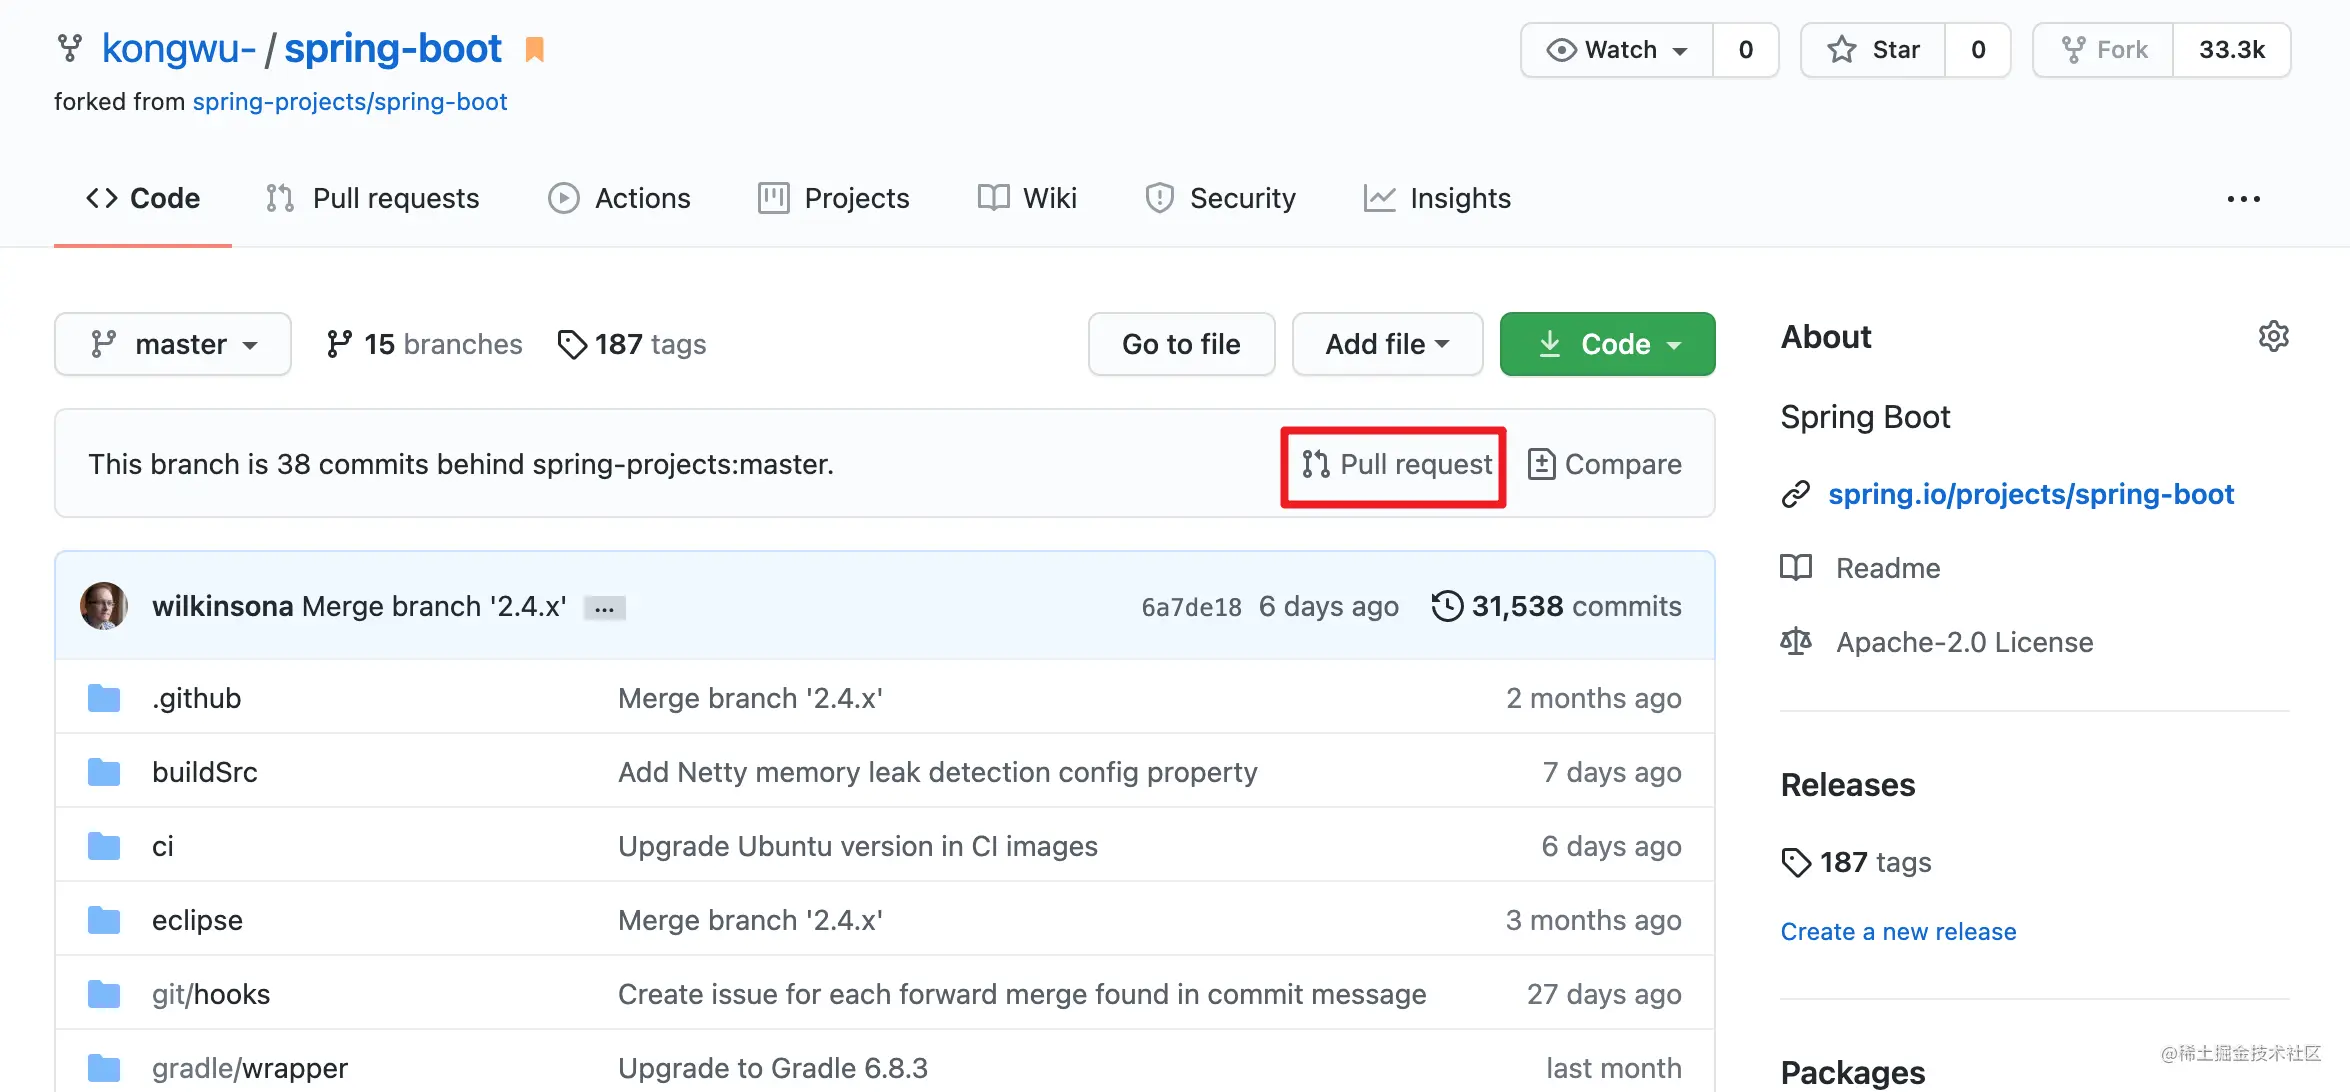
Task: Expand the commit message ellipsis
Action: point(604,608)
